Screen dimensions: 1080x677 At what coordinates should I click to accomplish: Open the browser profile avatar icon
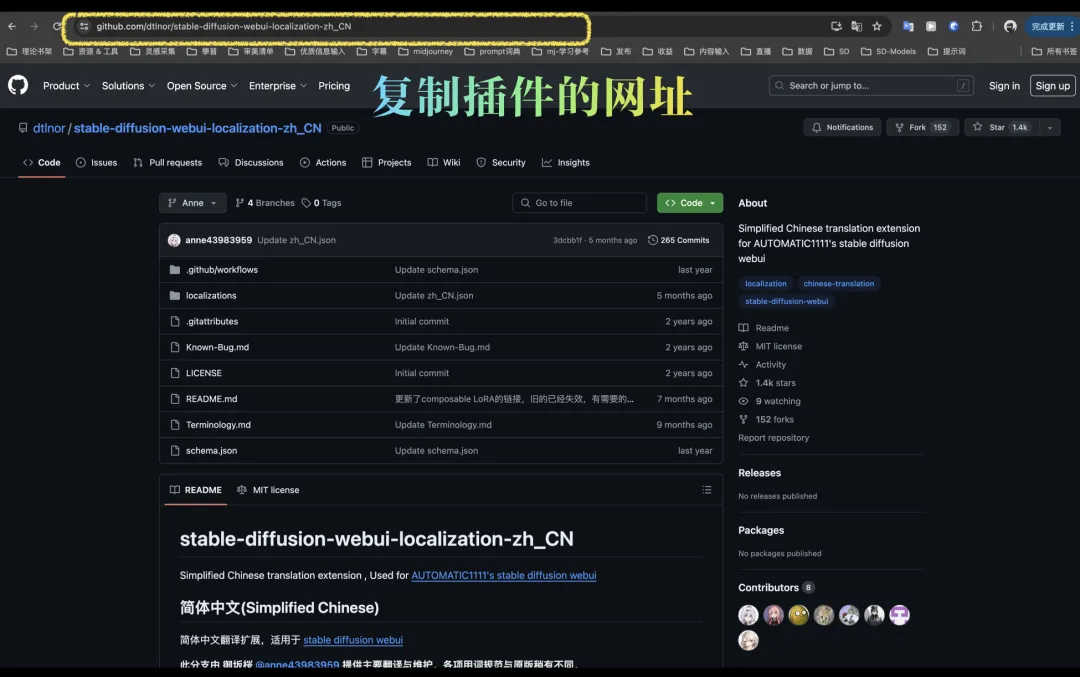(1010, 26)
